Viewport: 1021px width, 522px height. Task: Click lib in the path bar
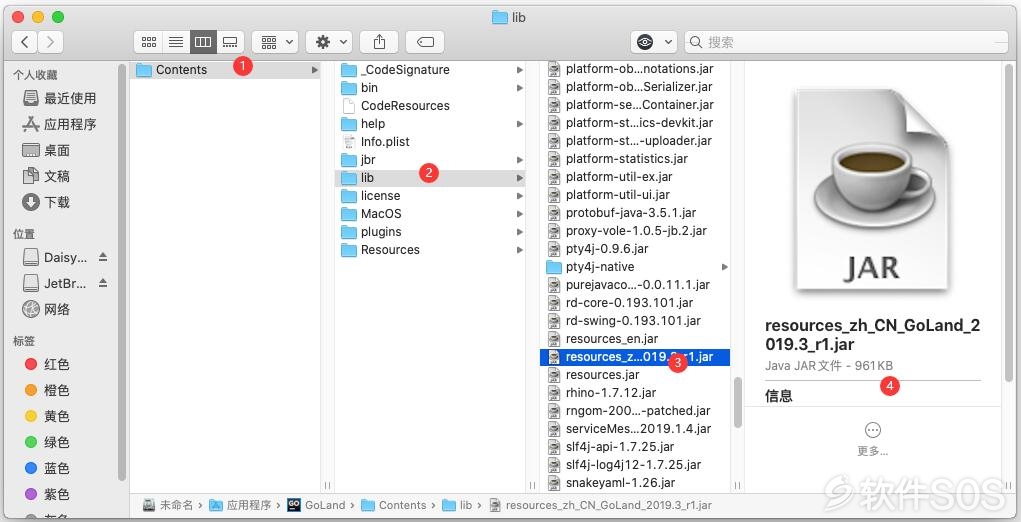click(x=458, y=505)
